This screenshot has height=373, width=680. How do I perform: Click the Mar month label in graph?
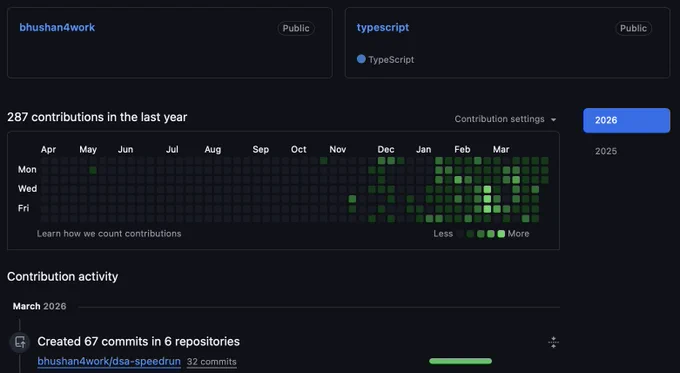point(501,150)
